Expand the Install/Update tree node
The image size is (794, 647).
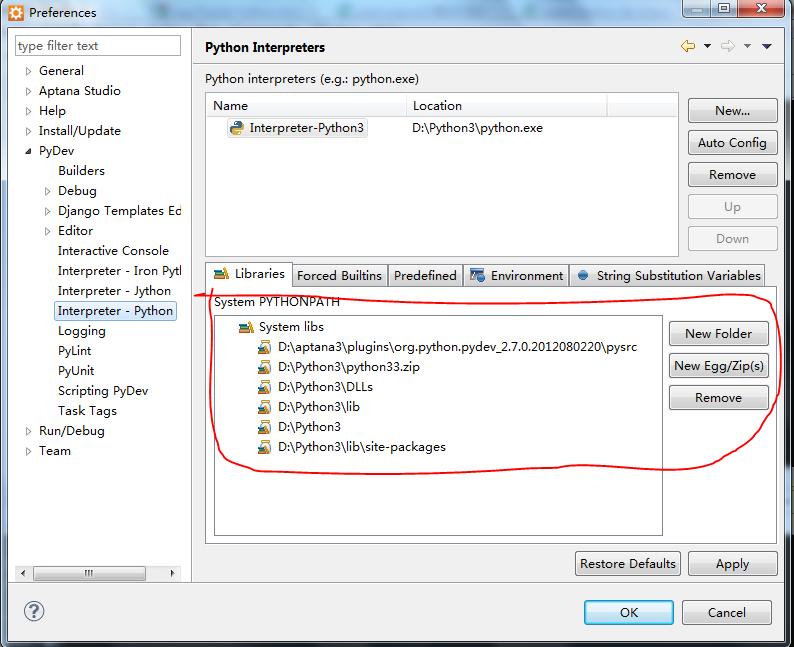tap(28, 132)
